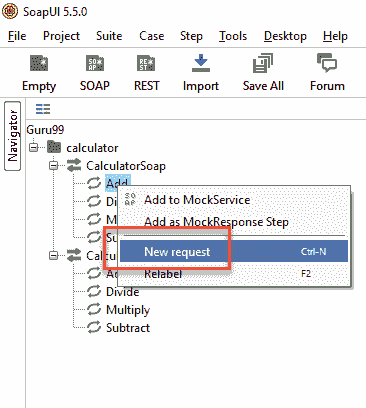The image size is (366, 408).
Task: Select the Divide operation tree item
Action: tap(122, 292)
